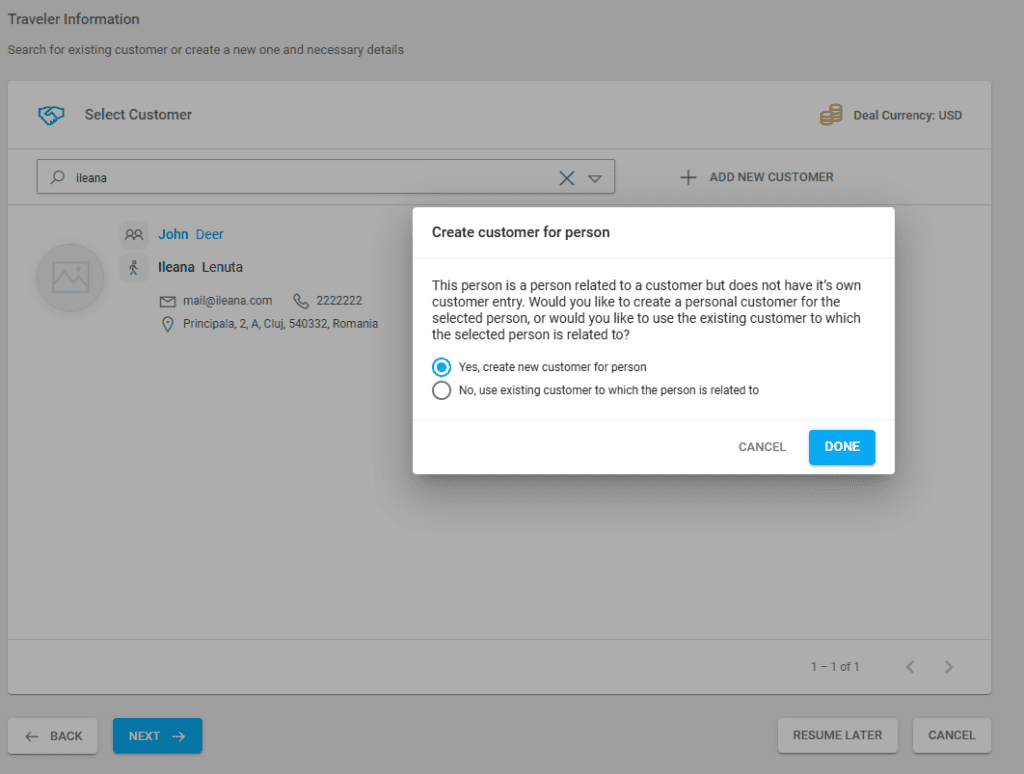The image size is (1024, 774).
Task: Click the phone icon next to 2222222
Action: (301, 301)
